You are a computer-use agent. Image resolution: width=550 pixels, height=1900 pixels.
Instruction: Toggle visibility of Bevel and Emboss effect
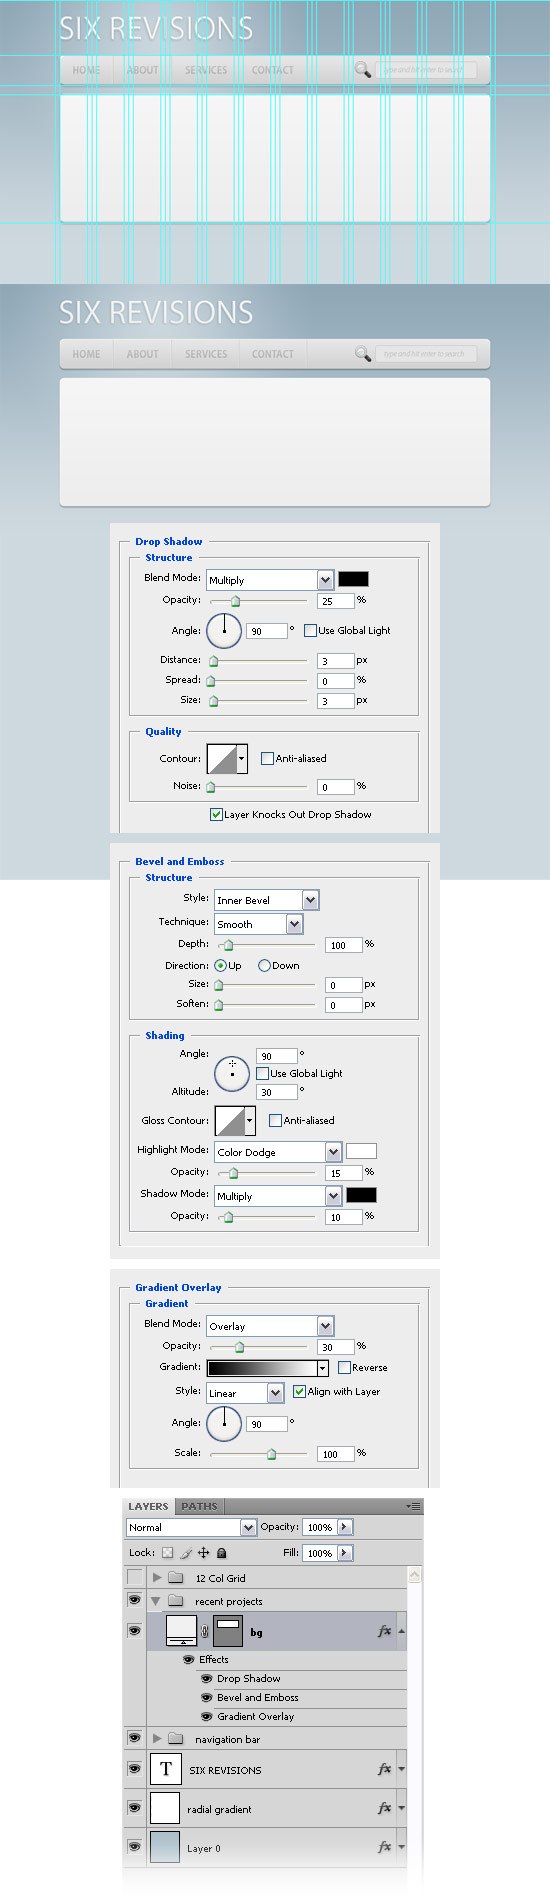coord(207,1698)
